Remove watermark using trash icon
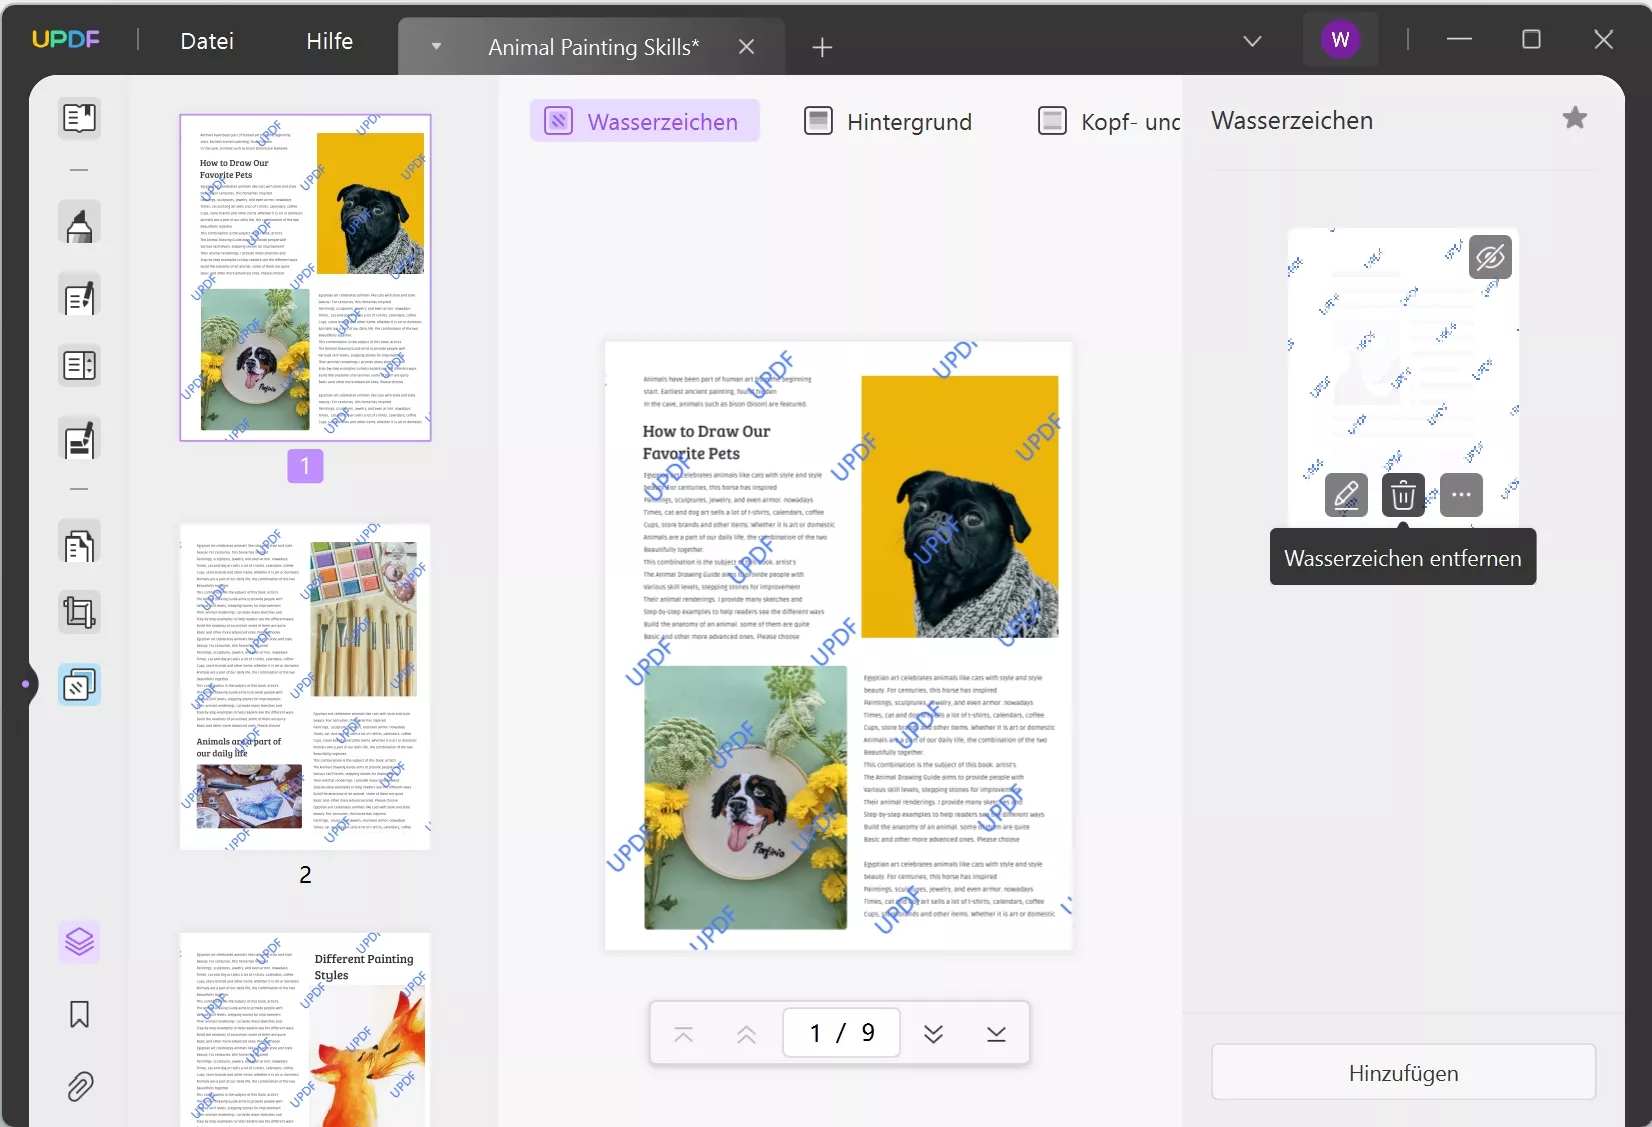The height and width of the screenshot is (1127, 1652). (x=1403, y=495)
